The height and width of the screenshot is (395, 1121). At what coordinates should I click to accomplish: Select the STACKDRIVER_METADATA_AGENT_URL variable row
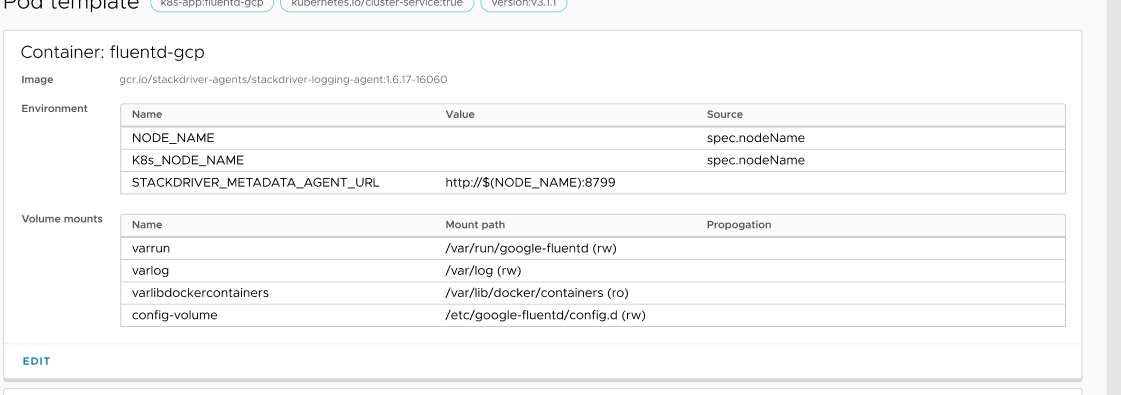point(593,182)
